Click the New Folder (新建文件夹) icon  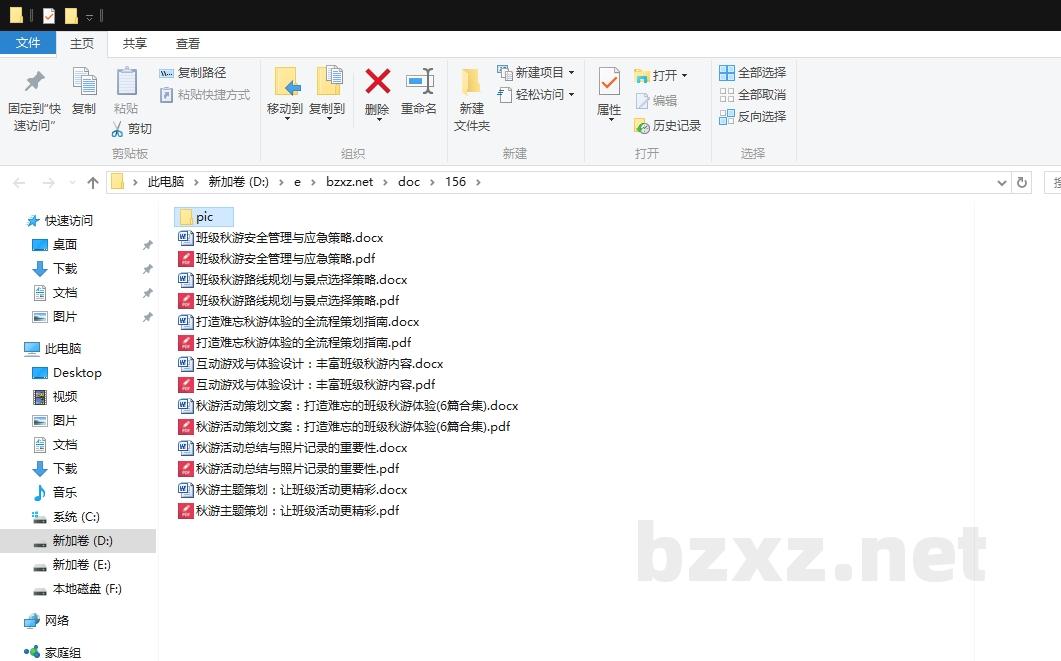(471, 82)
